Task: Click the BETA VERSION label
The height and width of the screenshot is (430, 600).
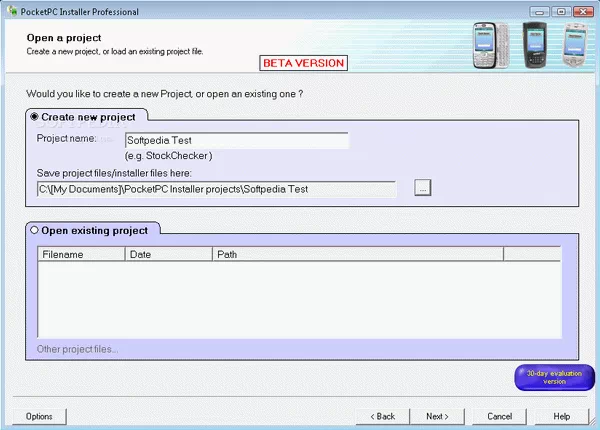Action: pyautogui.click(x=303, y=63)
